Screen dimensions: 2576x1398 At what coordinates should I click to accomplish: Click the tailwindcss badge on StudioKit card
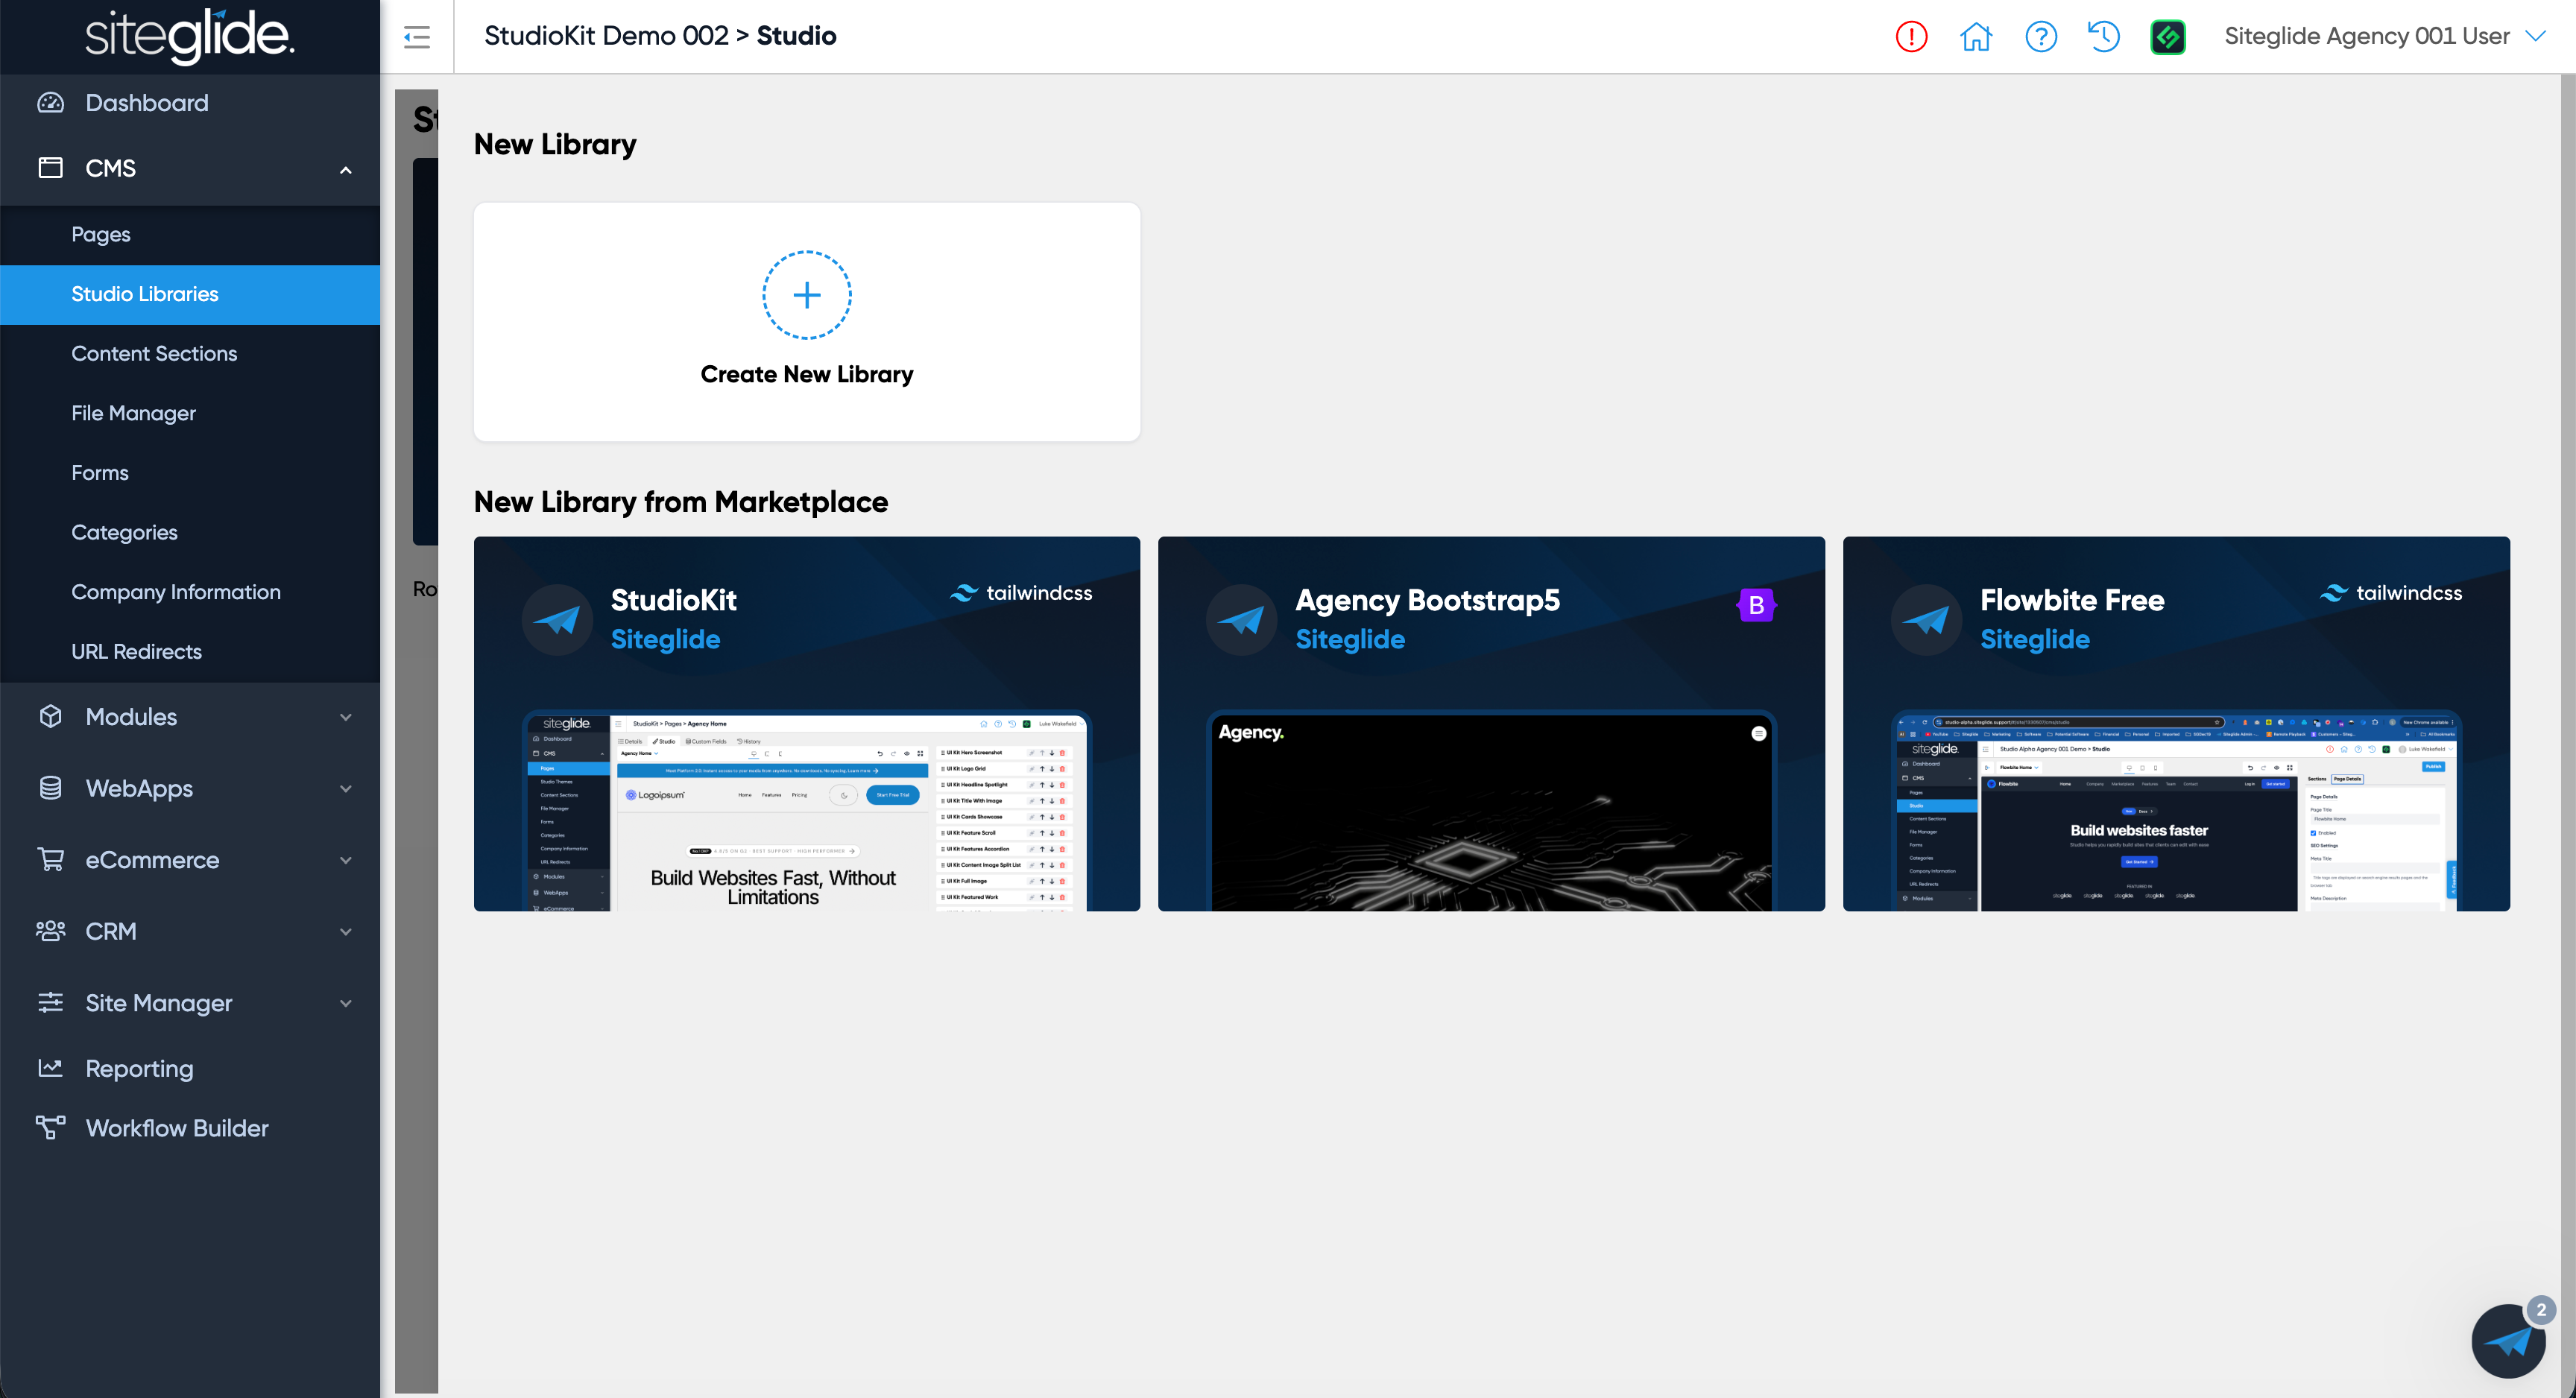(1021, 593)
